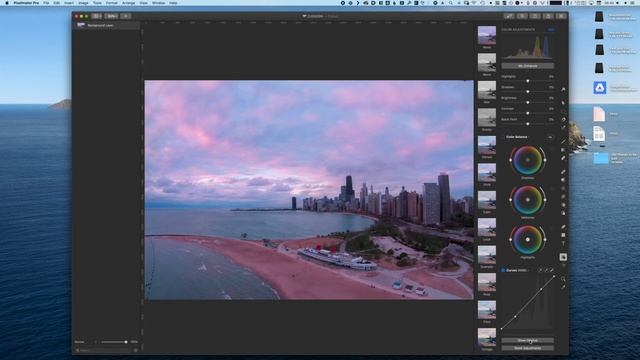
Task: Open the Curves RGB channel dropdown
Action: (522, 270)
